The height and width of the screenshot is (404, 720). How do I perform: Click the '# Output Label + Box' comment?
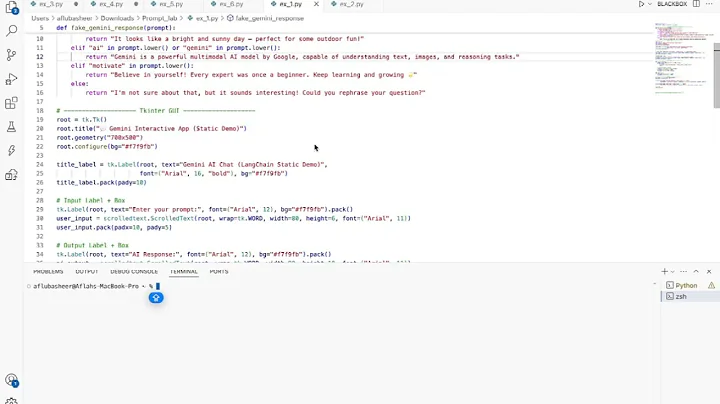(x=93, y=245)
